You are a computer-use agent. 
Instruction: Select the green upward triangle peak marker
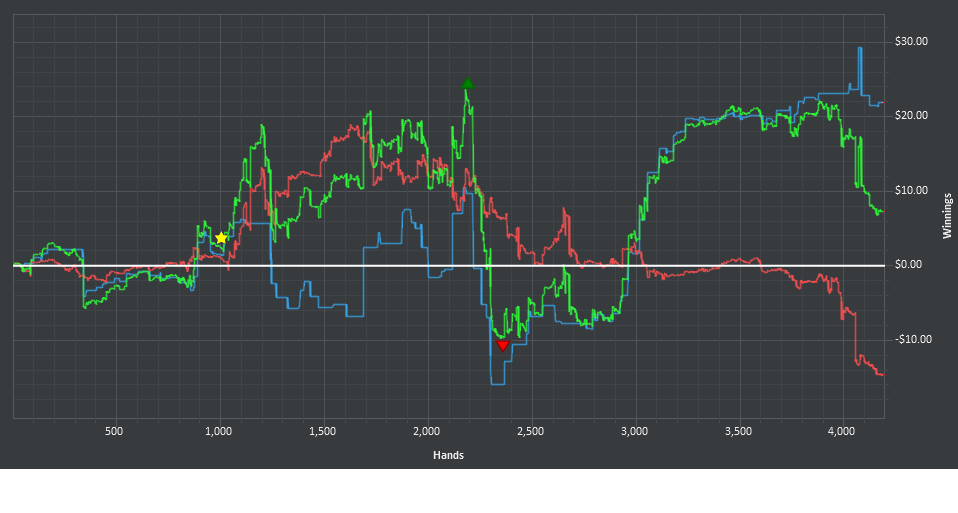467,85
